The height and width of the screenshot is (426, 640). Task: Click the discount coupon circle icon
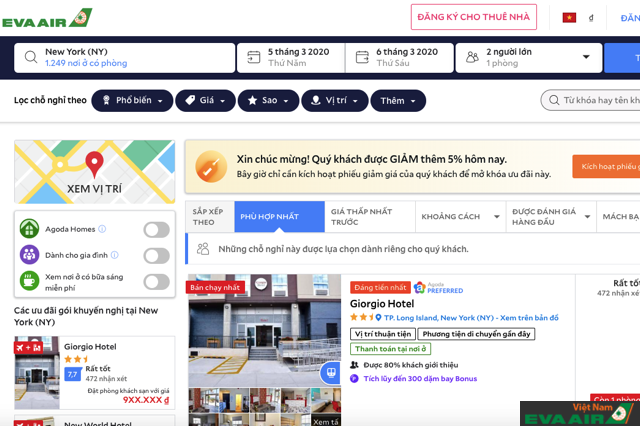[x=211, y=166]
